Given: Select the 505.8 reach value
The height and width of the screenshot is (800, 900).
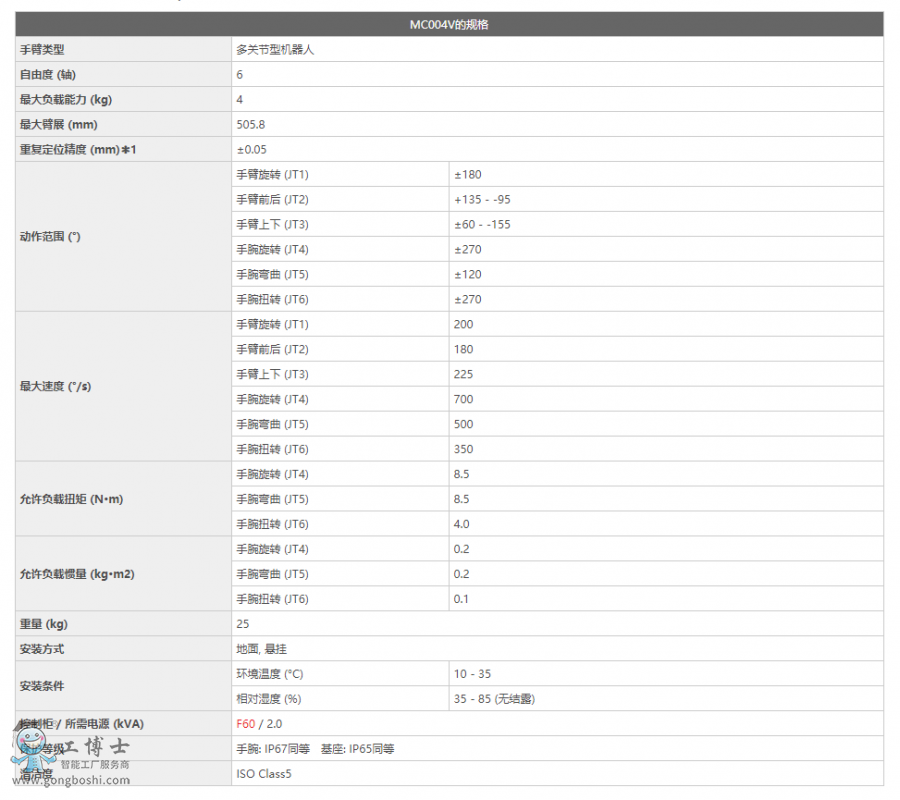Looking at the screenshot, I should [250, 124].
